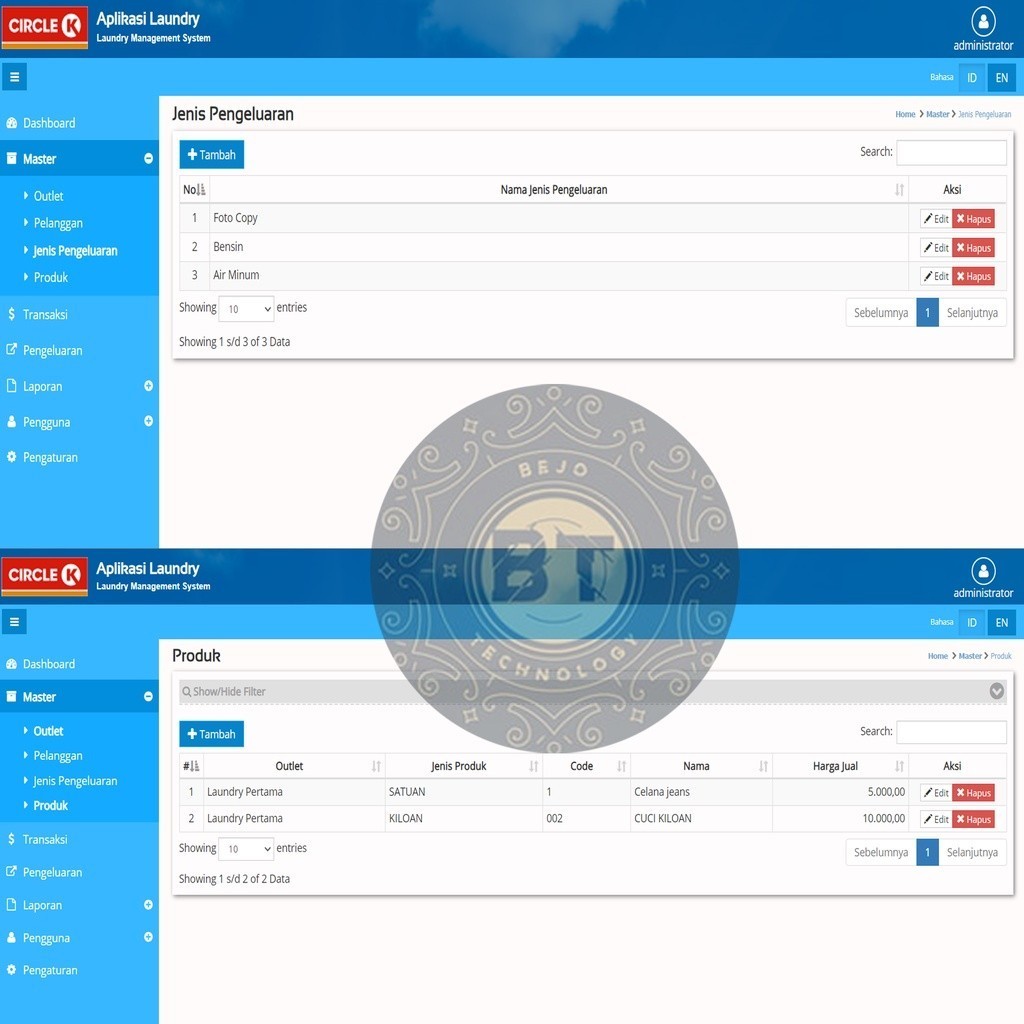This screenshot has height=1024, width=1024.
Task: Focus Search field on Jenis Pengeluaran page
Action: (x=952, y=152)
